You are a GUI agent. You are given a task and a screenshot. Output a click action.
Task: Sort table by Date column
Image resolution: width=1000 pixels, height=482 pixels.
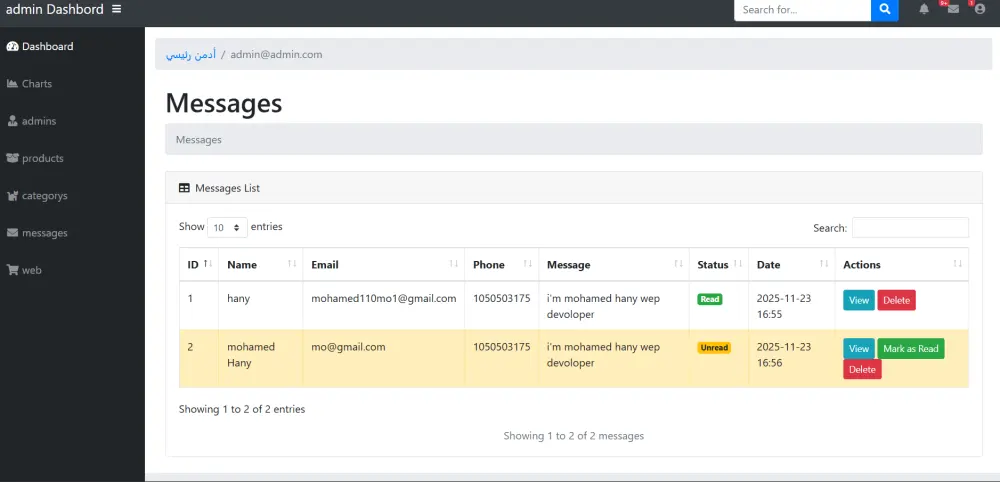click(791, 265)
